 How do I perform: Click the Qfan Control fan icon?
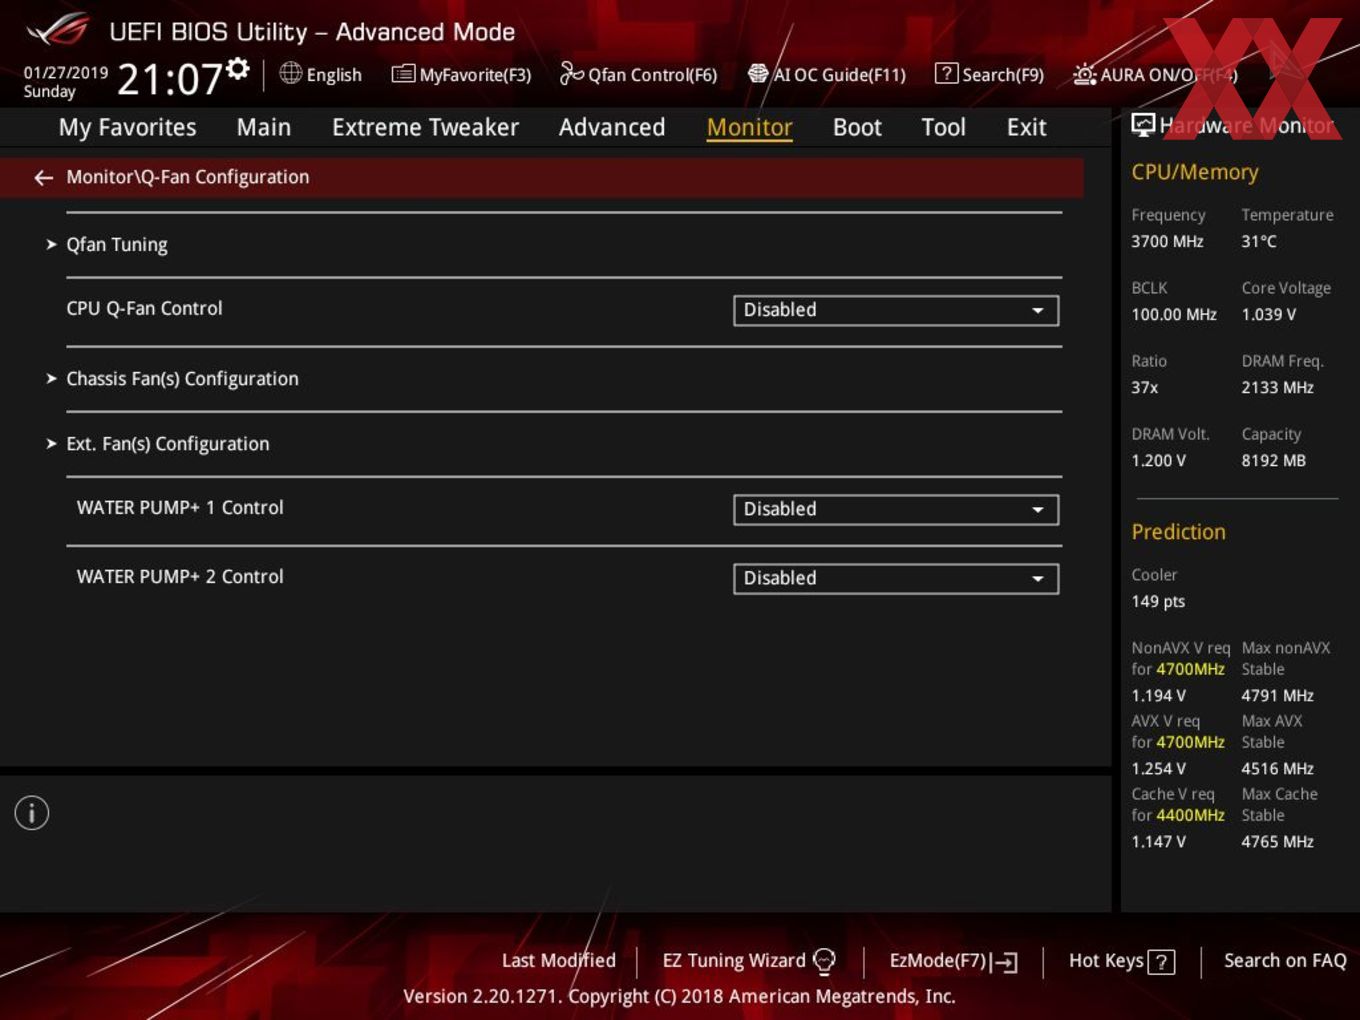571,73
